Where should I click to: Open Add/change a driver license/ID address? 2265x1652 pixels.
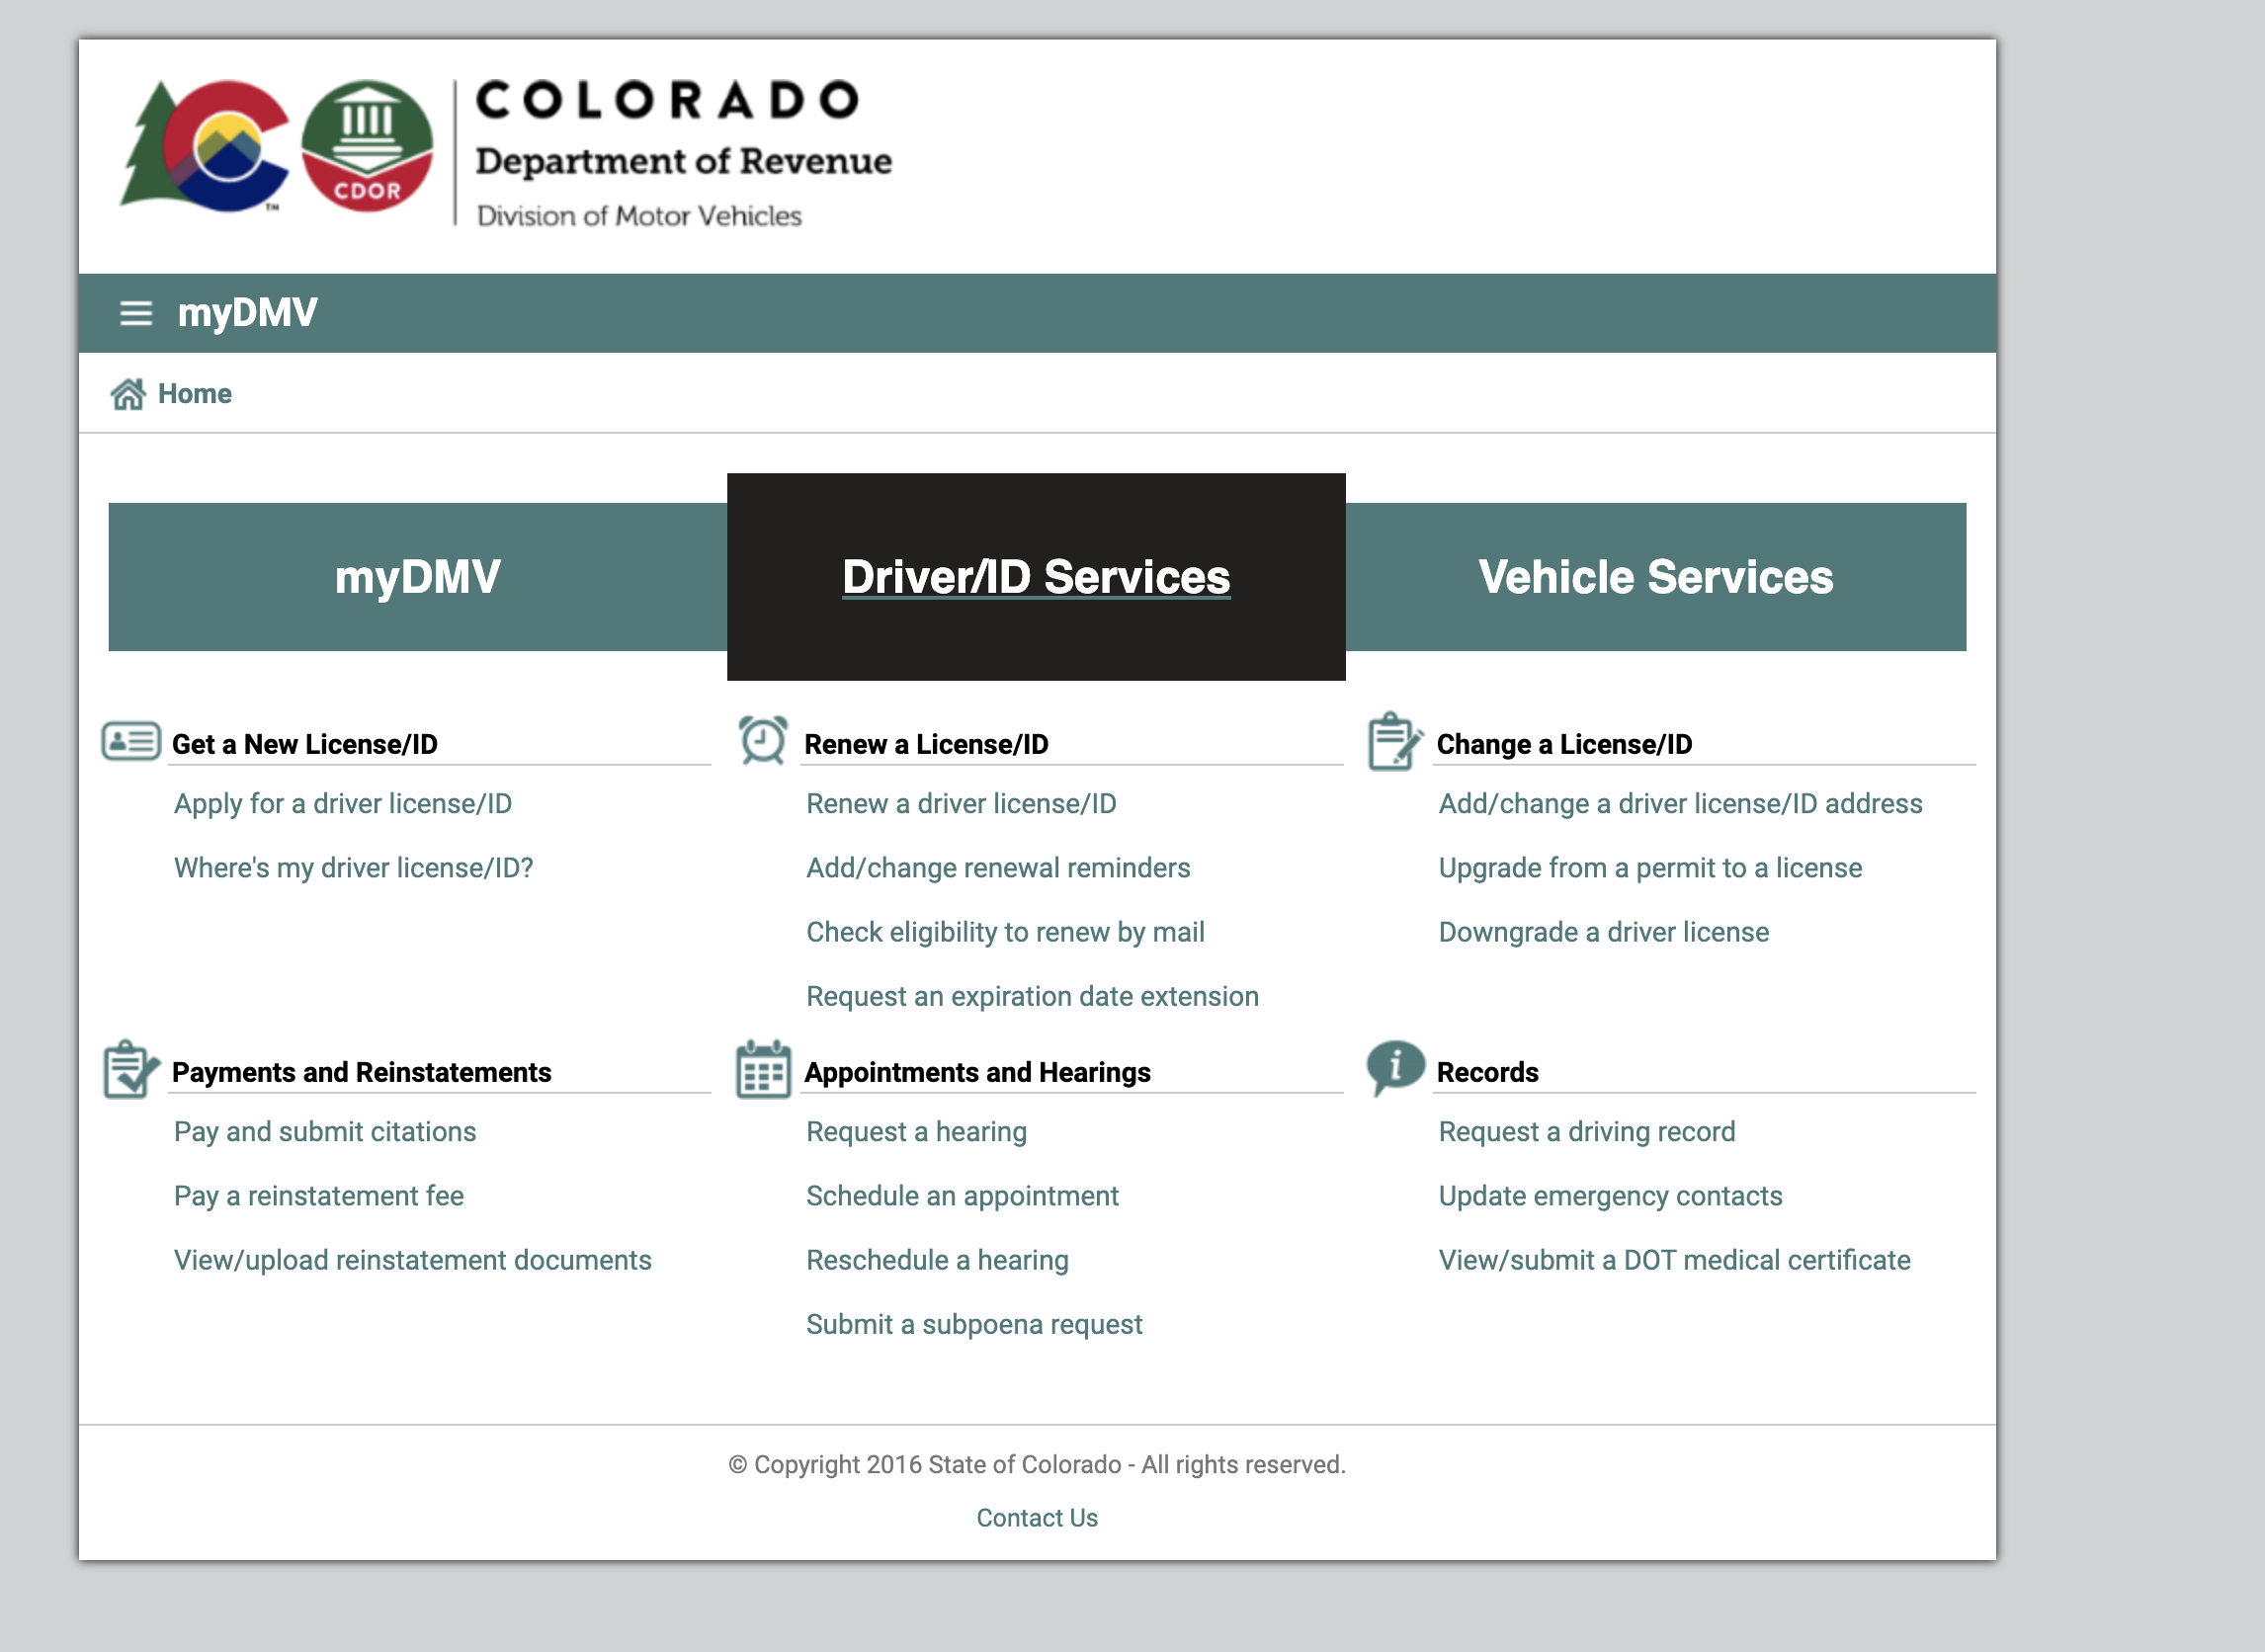click(1680, 804)
